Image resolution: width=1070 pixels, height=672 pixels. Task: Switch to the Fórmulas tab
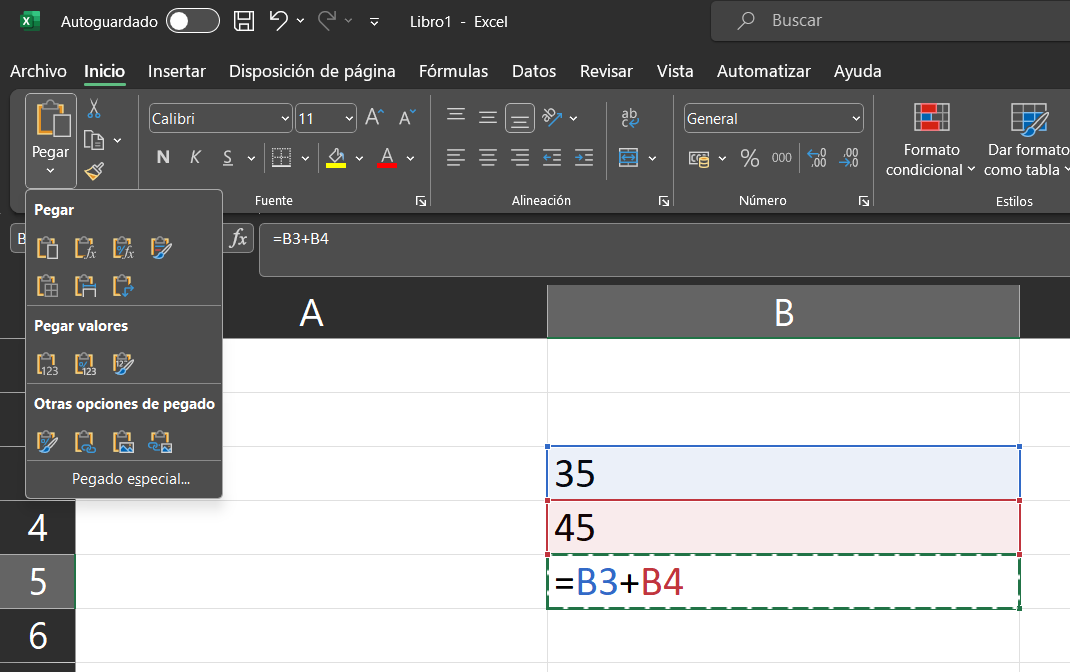(x=453, y=71)
